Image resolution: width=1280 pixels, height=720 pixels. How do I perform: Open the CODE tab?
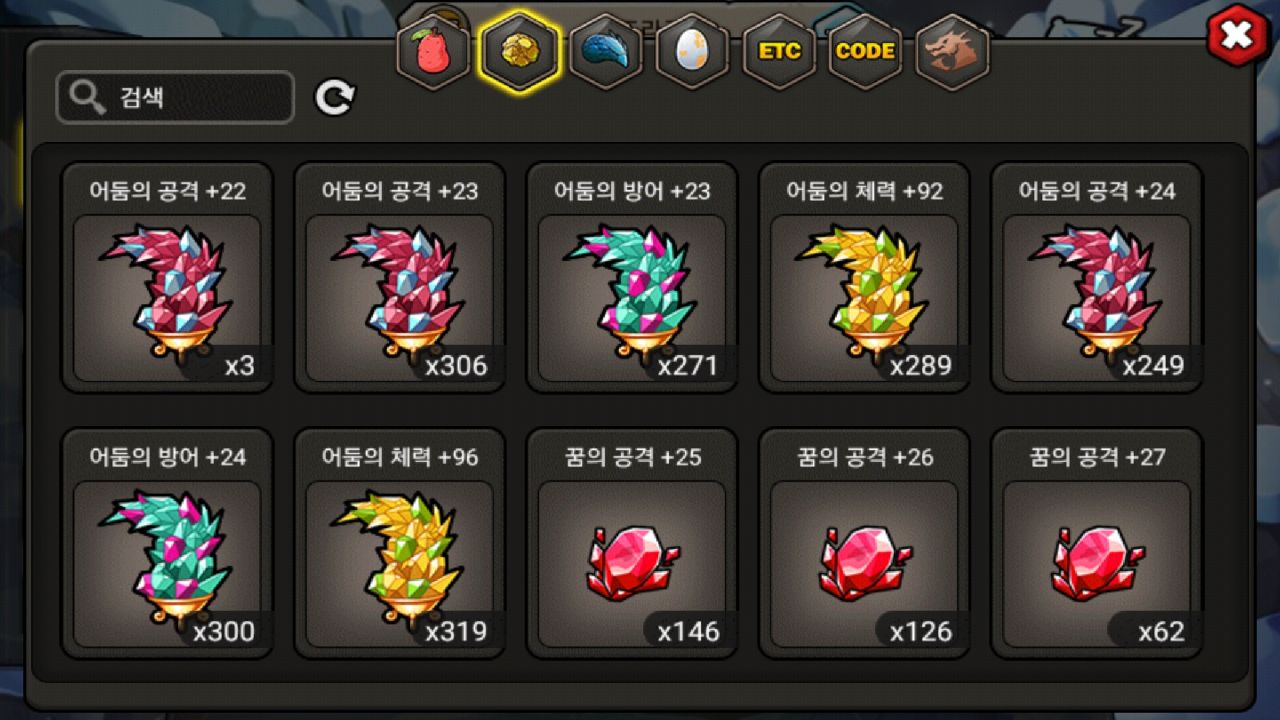pyautogui.click(x=865, y=52)
